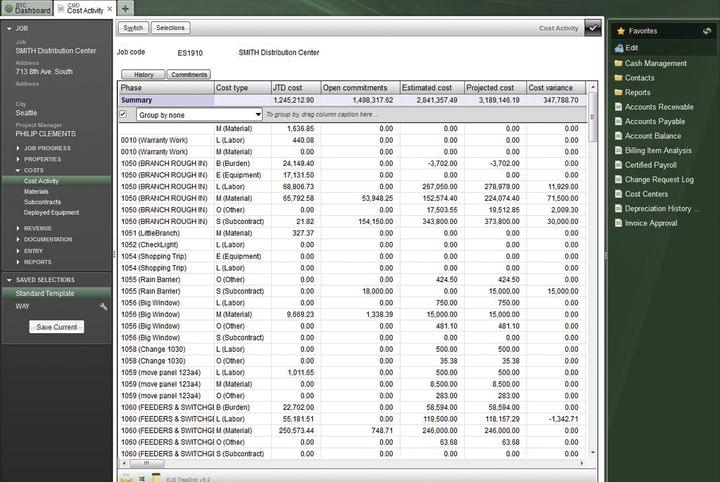Click the Edit favorites icon

(x=619, y=48)
